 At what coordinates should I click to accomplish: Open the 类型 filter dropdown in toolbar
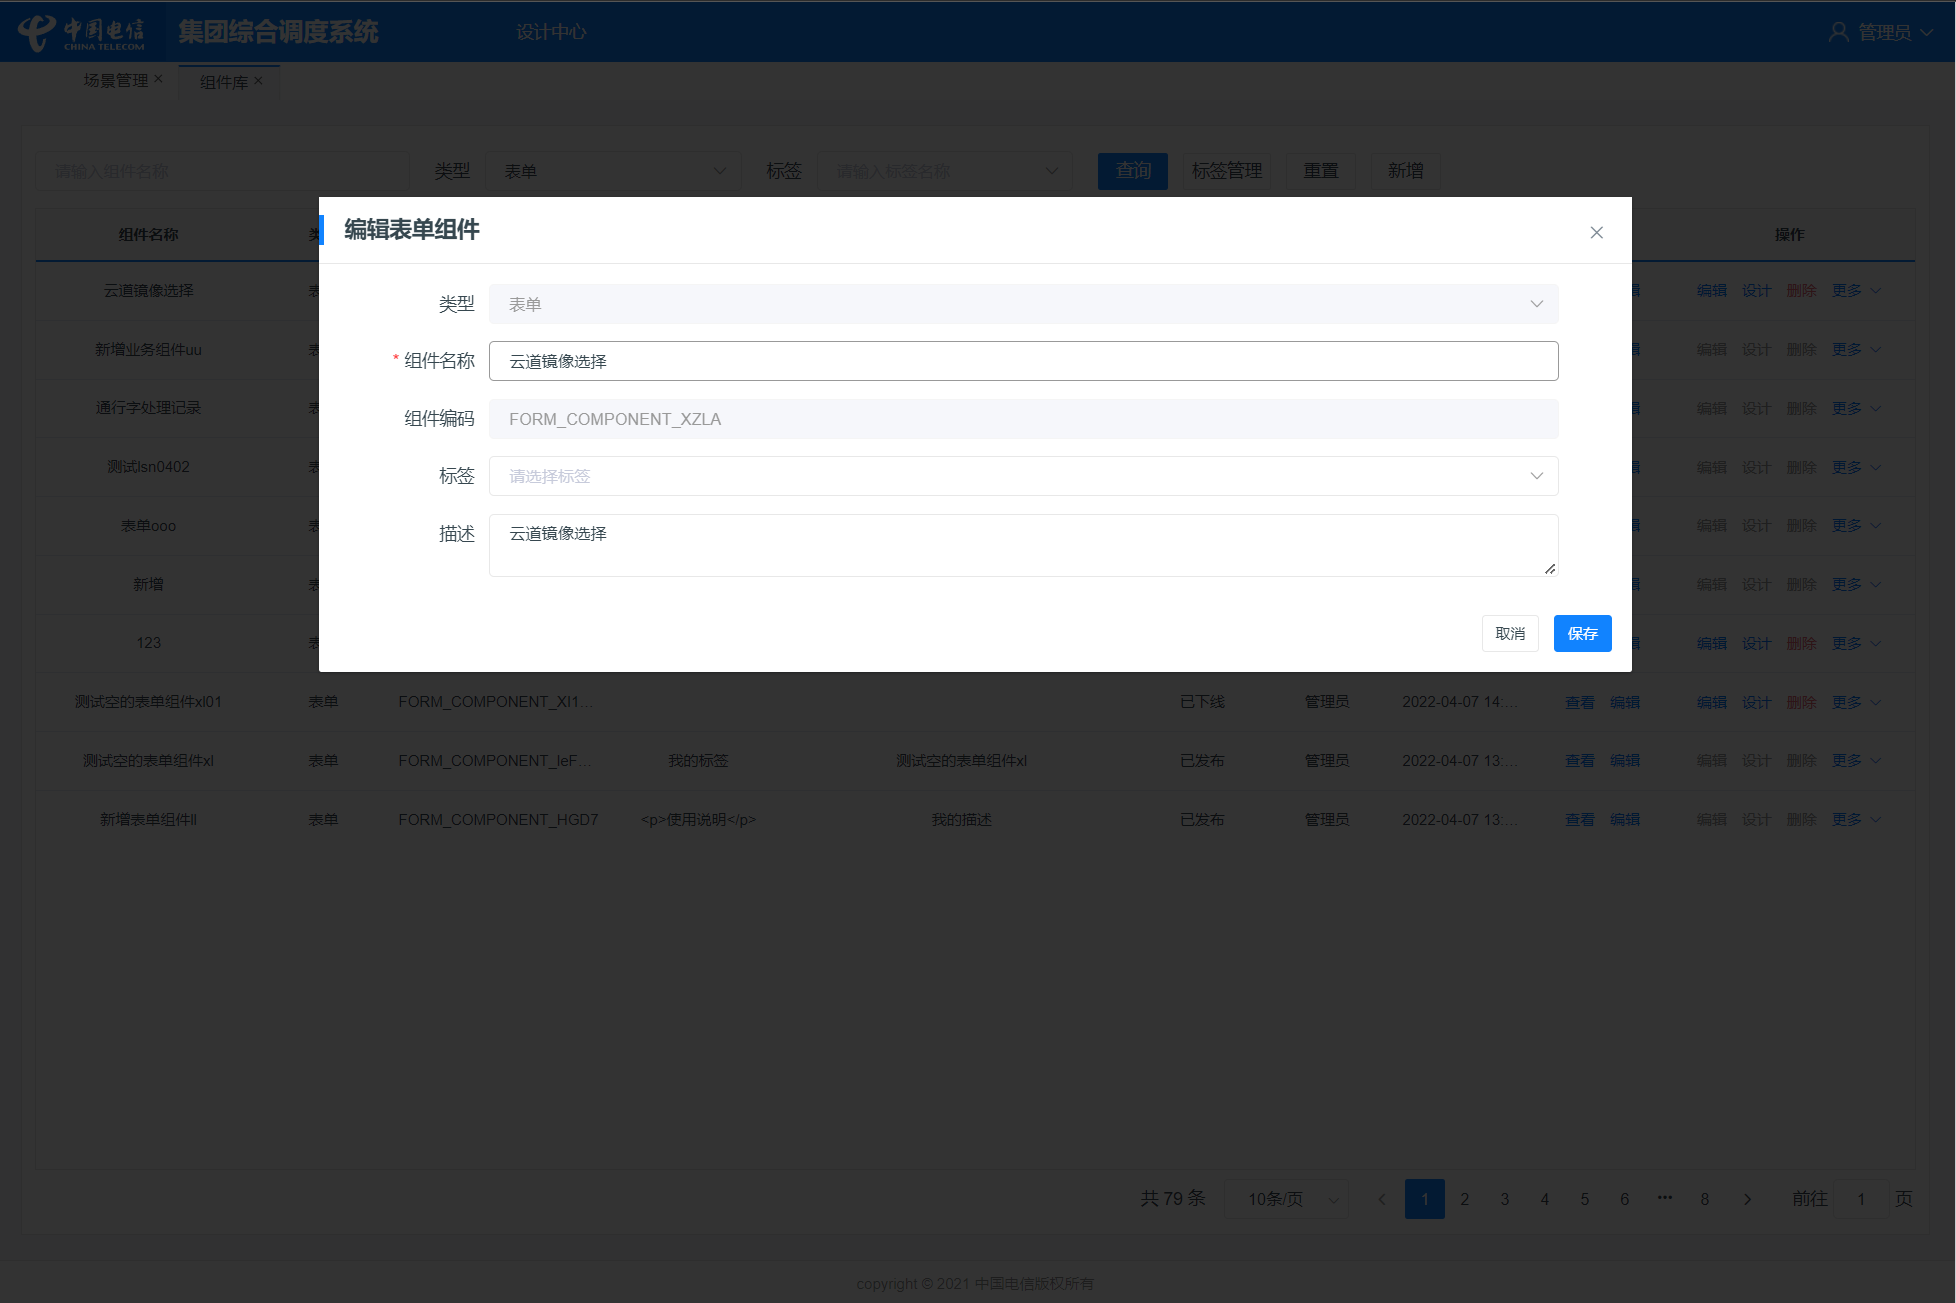[613, 171]
